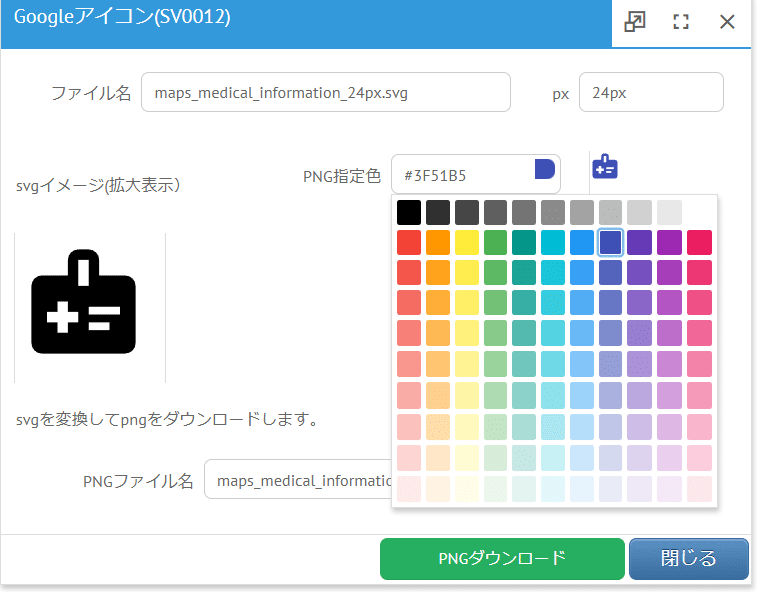Screen dimensions: 757x592
Task: Select the bright yellow swatch in top color row
Action: click(x=467, y=242)
